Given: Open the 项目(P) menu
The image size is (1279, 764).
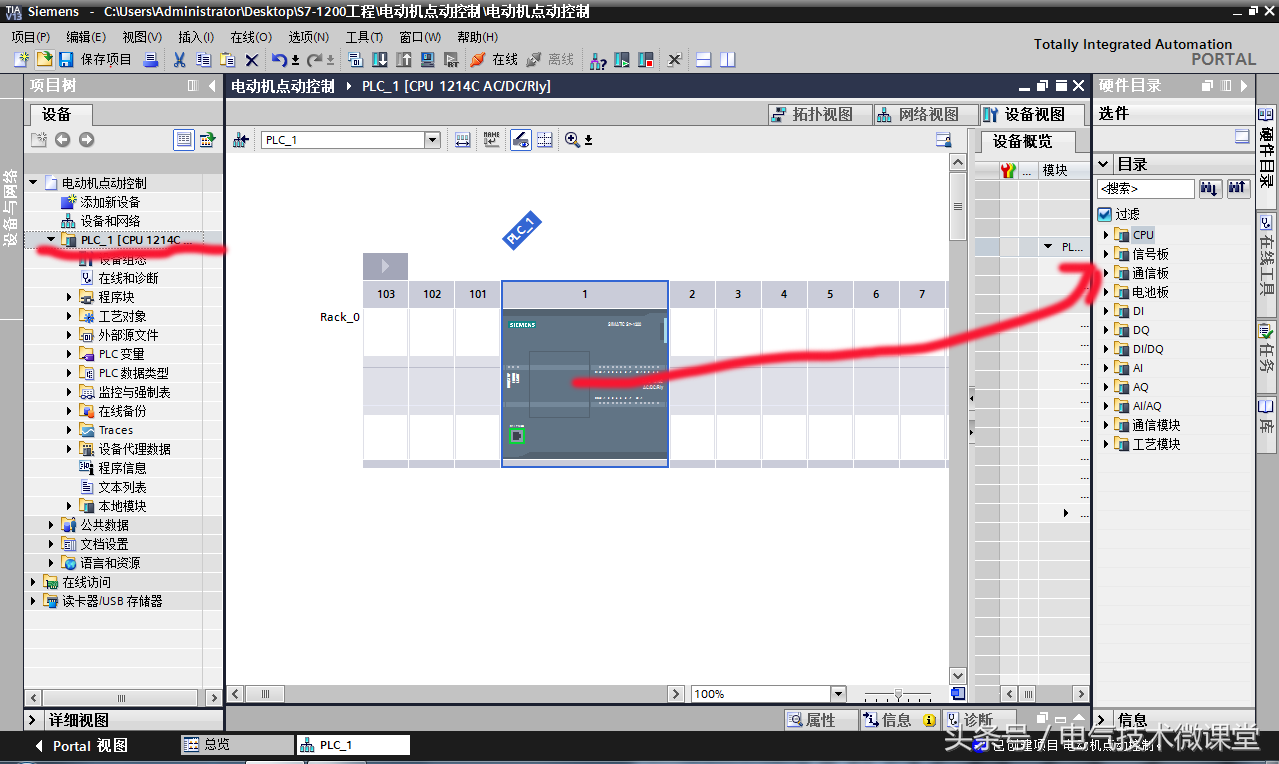Looking at the screenshot, I should [30, 37].
